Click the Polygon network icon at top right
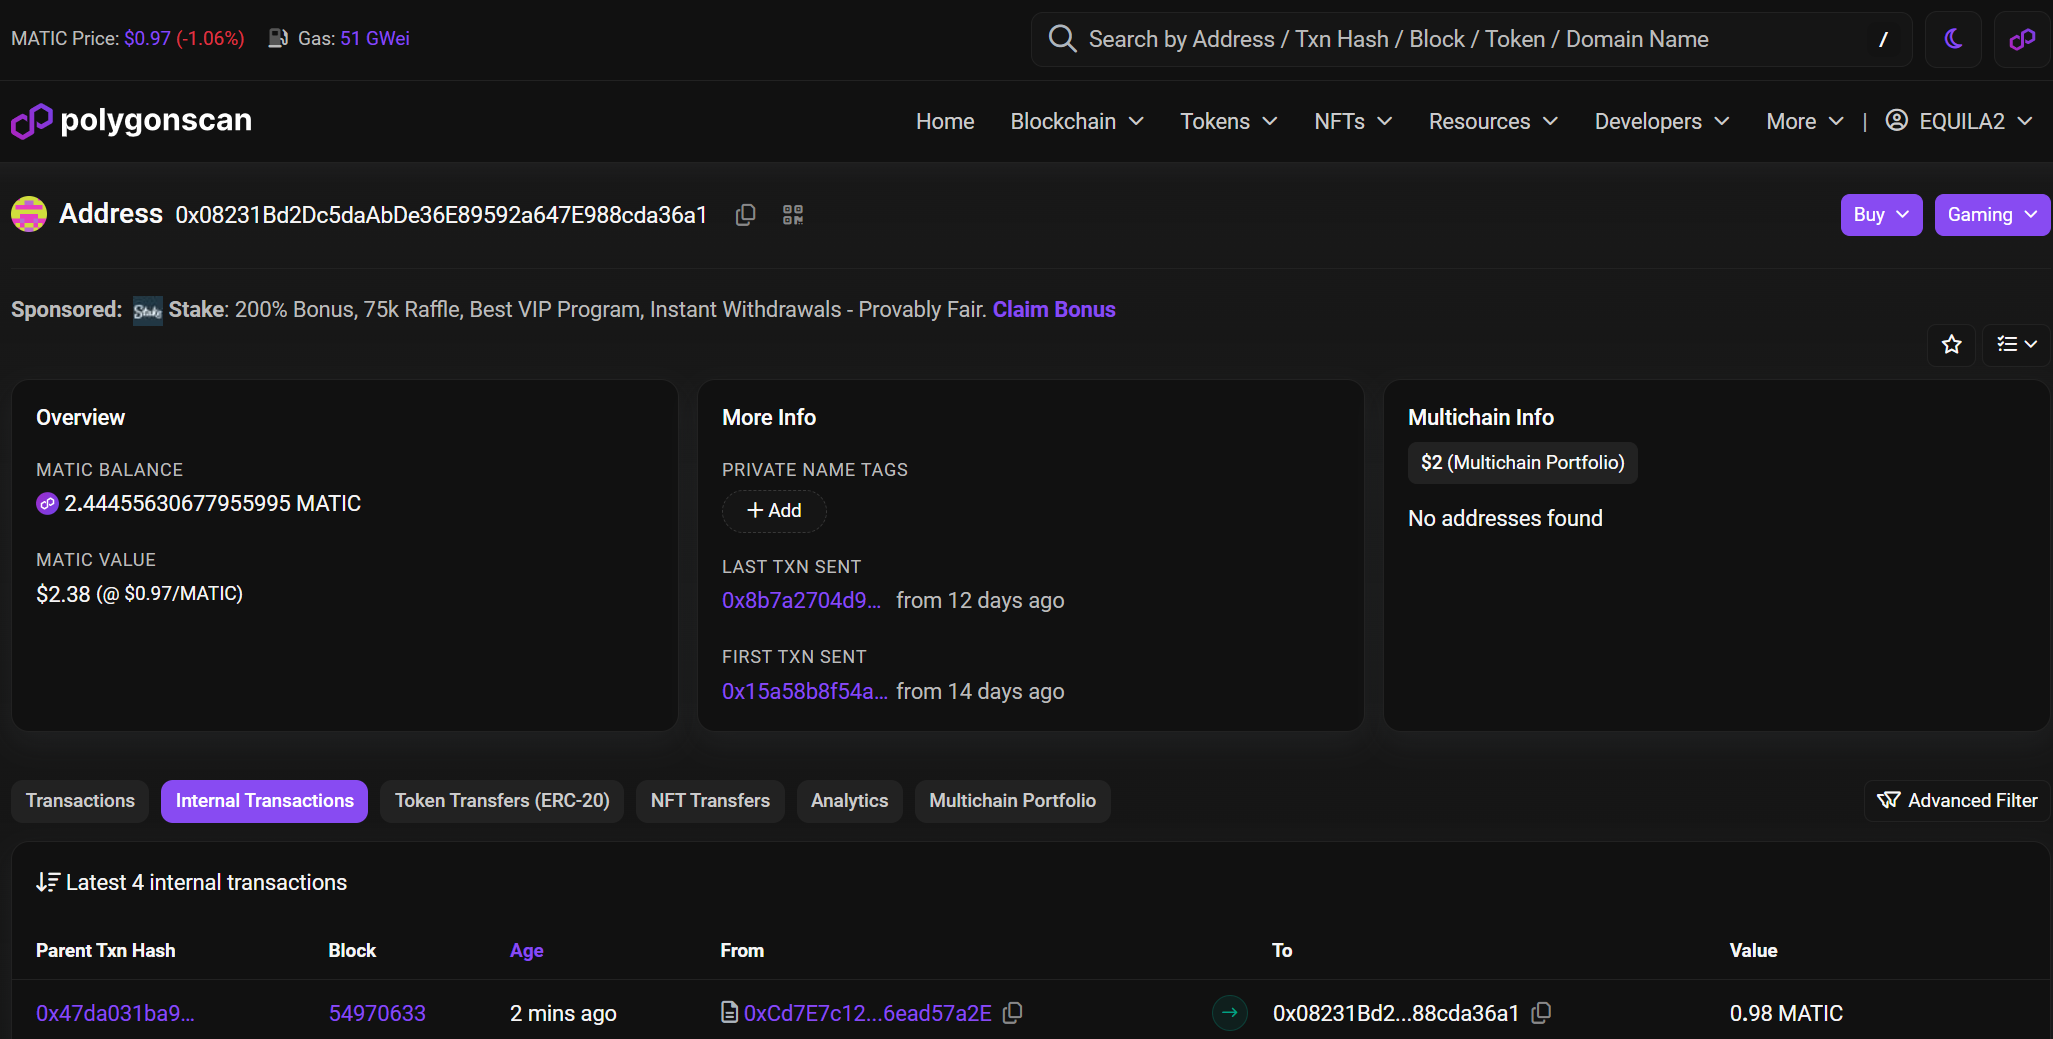 click(x=2022, y=39)
